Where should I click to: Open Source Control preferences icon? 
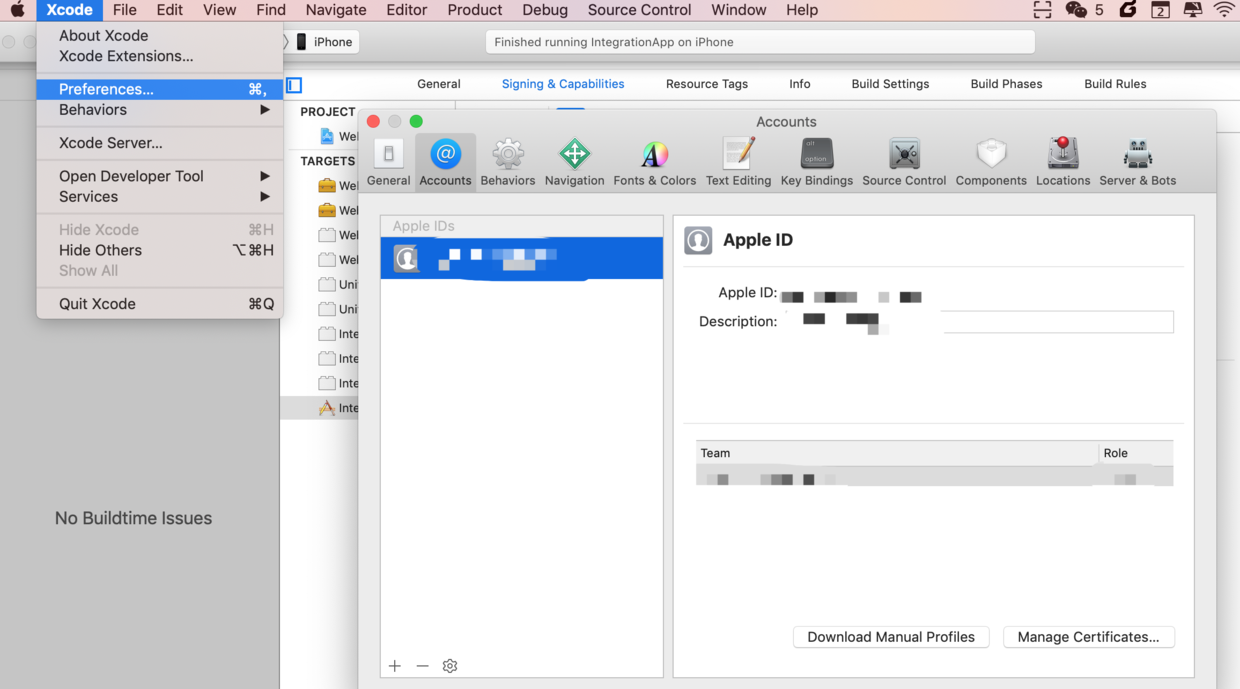(904, 154)
